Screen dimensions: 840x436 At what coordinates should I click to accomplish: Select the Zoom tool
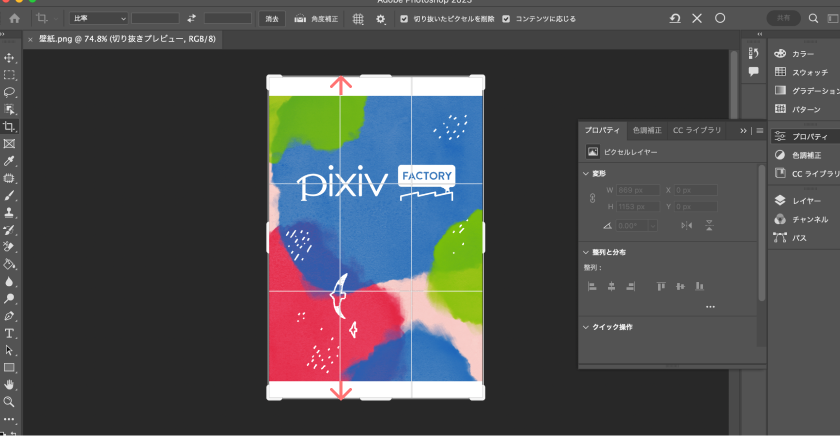tap(9, 402)
